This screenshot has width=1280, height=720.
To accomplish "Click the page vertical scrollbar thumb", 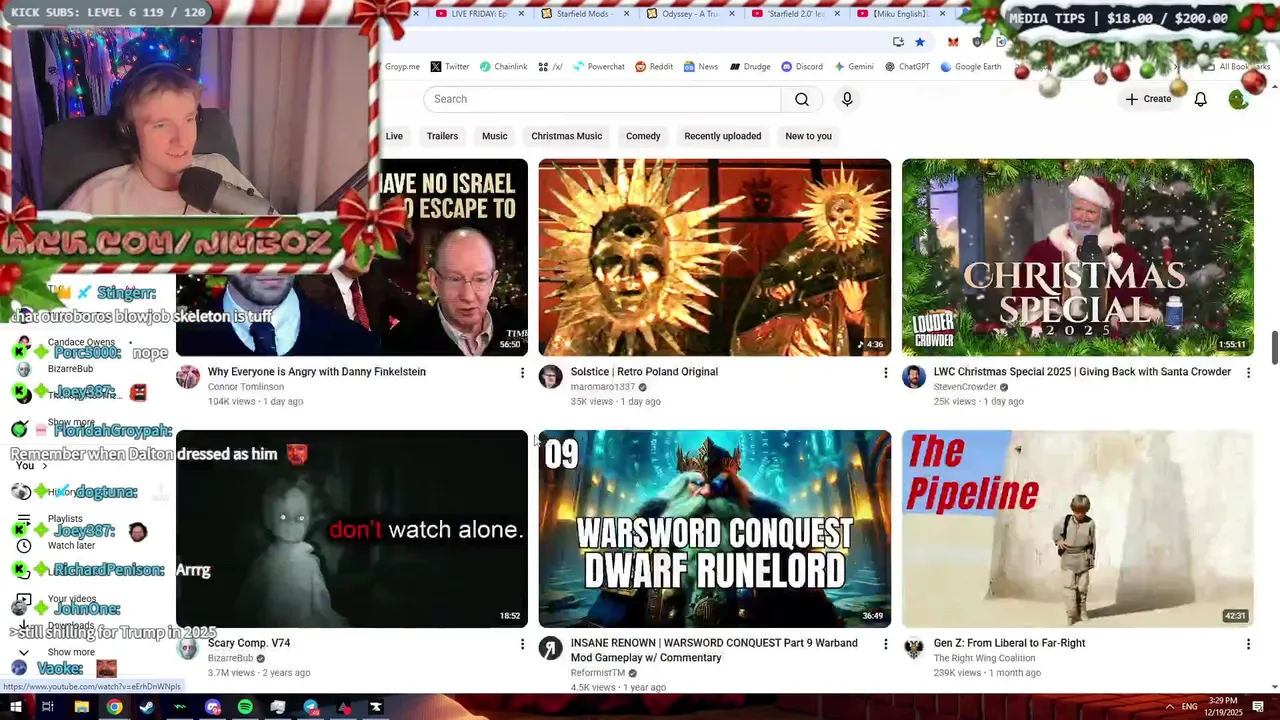I will tap(1274, 347).
